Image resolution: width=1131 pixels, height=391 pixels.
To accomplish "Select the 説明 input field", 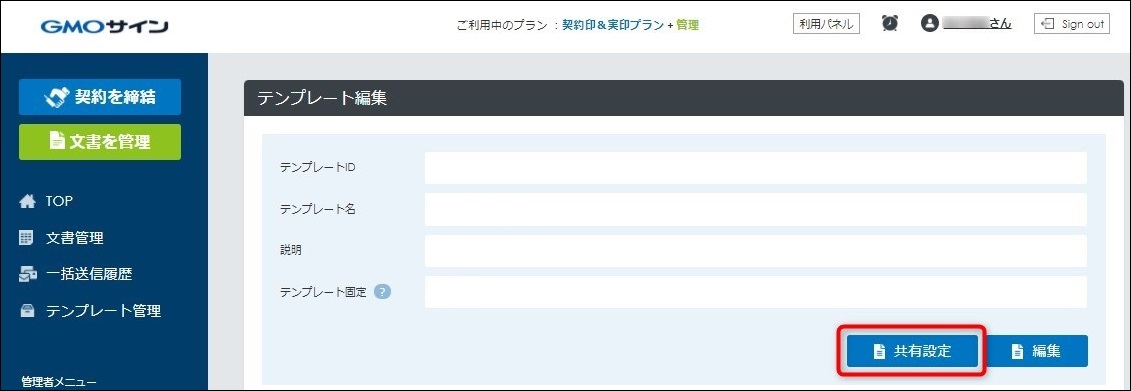I will pos(756,251).
